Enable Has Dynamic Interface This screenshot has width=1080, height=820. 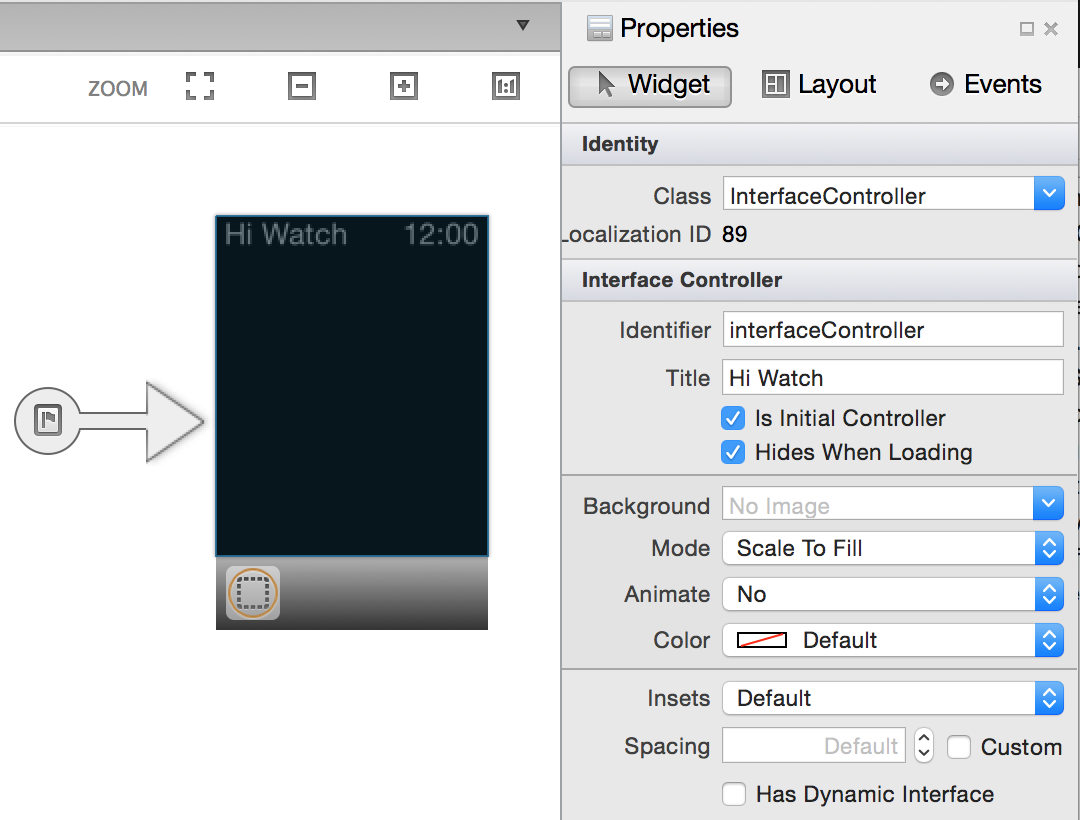(734, 794)
